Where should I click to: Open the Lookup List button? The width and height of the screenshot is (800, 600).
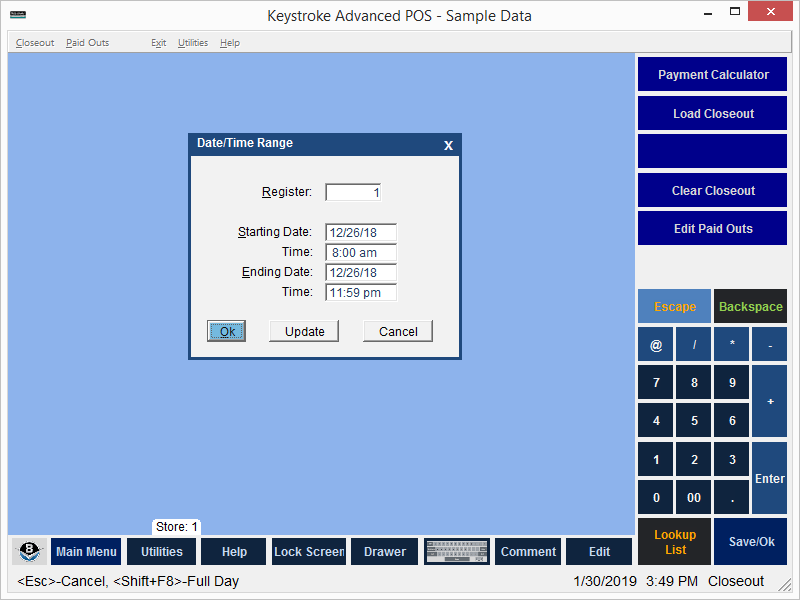(x=674, y=542)
